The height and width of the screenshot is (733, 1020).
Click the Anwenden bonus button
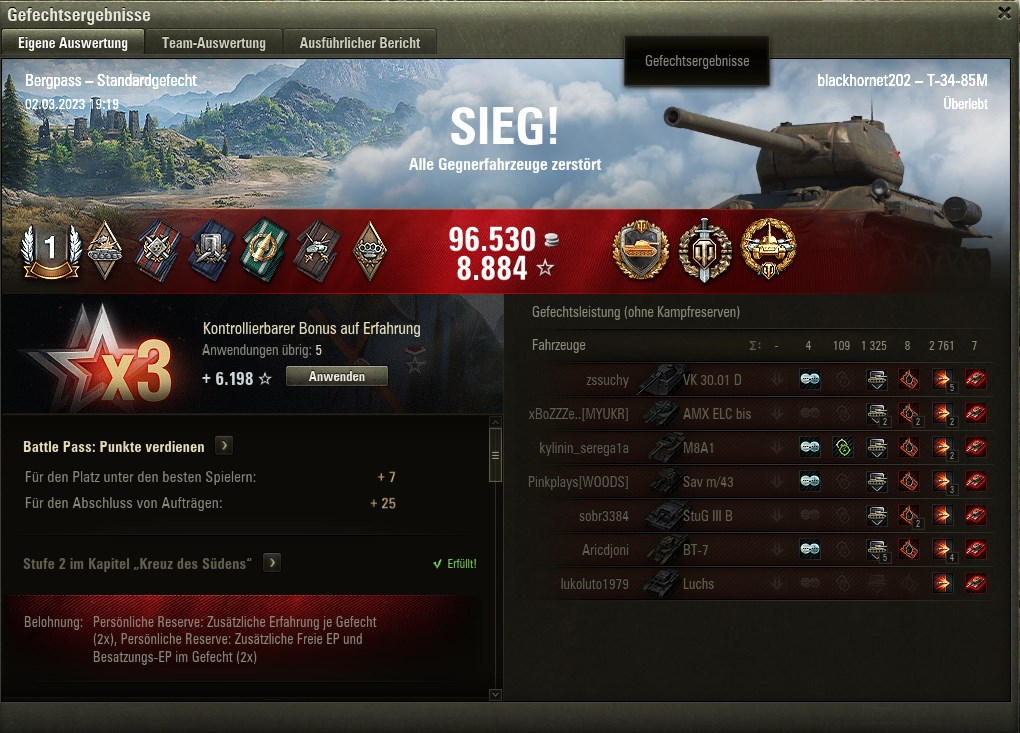tap(337, 377)
